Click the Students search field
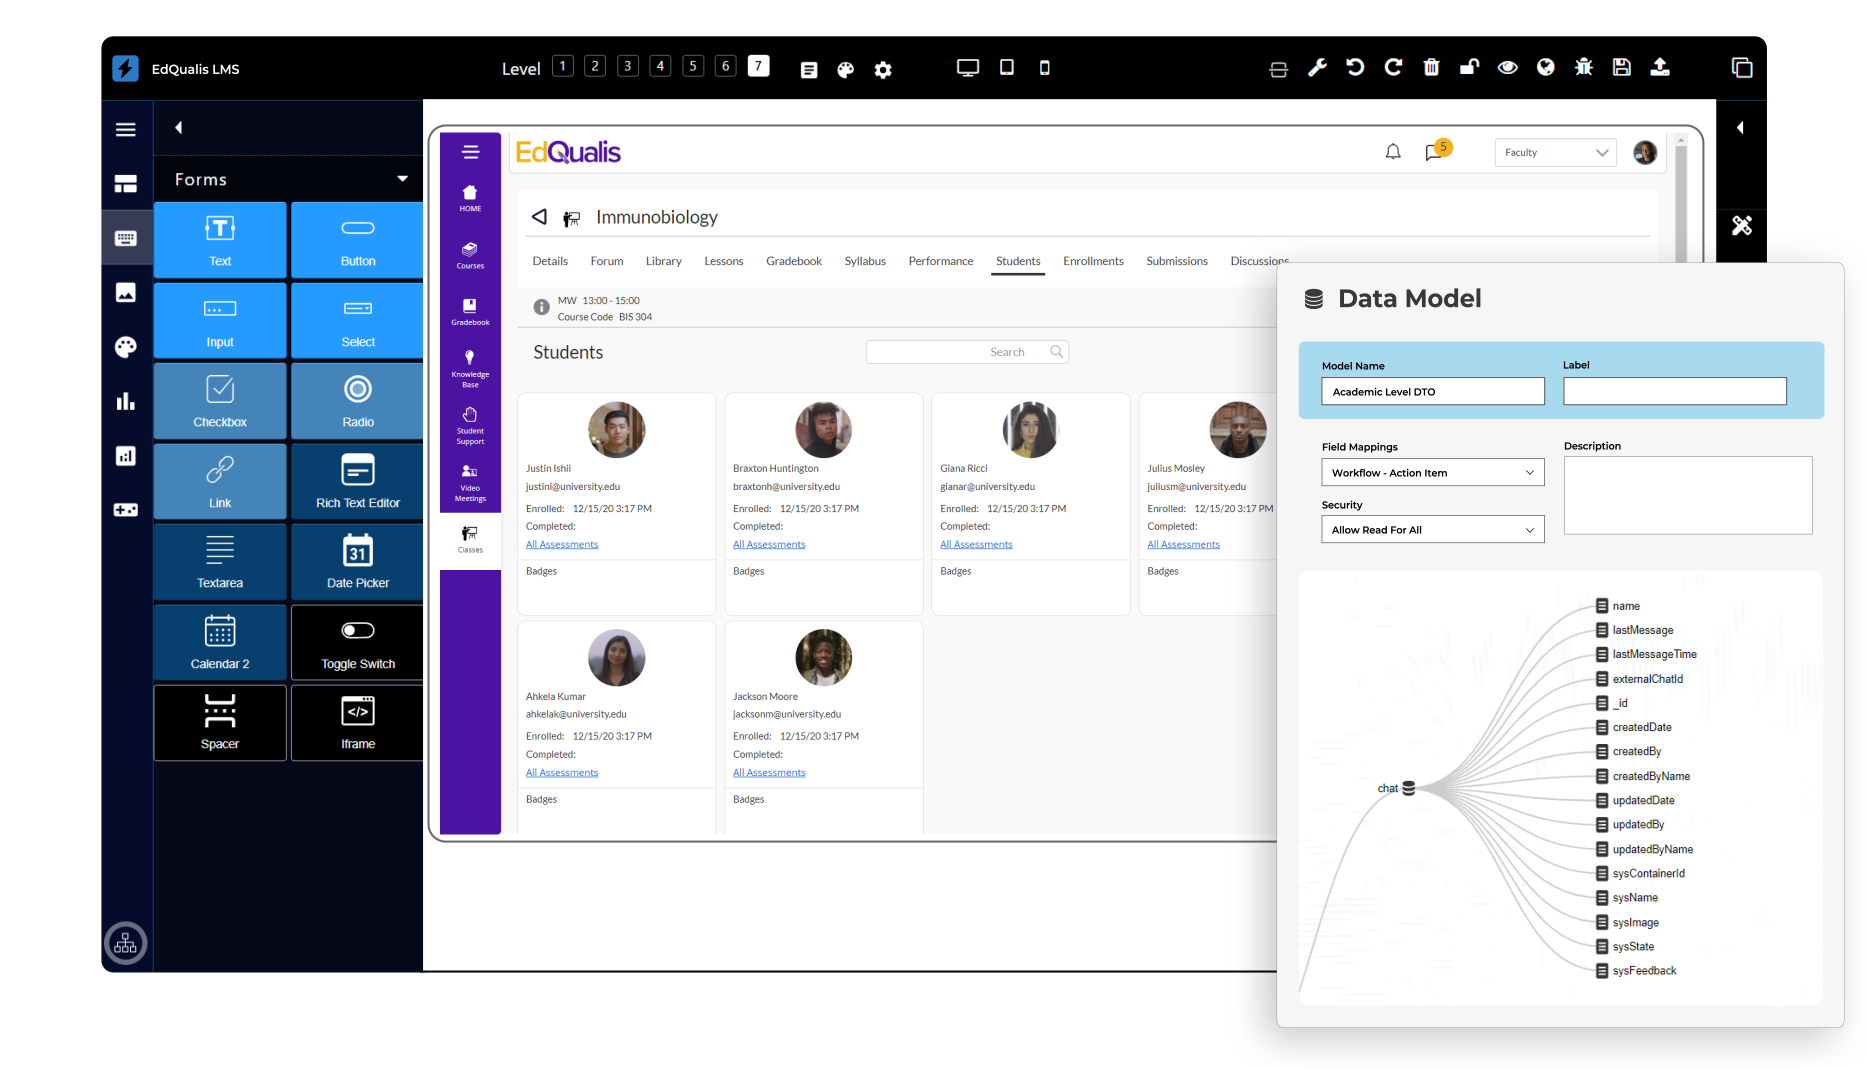This screenshot has height=1069, width=1866. (x=966, y=352)
